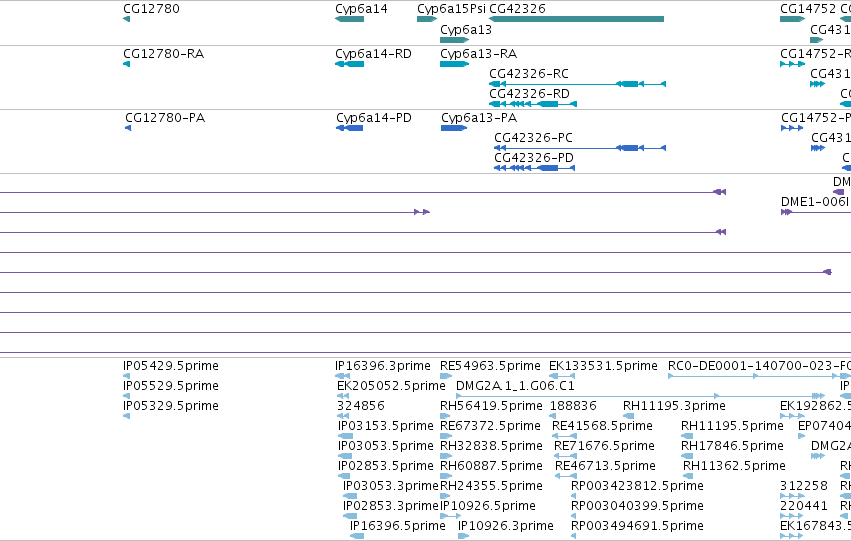The width and height of the screenshot is (851, 541).
Task: Click EST RE71676.5prime label
Action: [605, 446]
